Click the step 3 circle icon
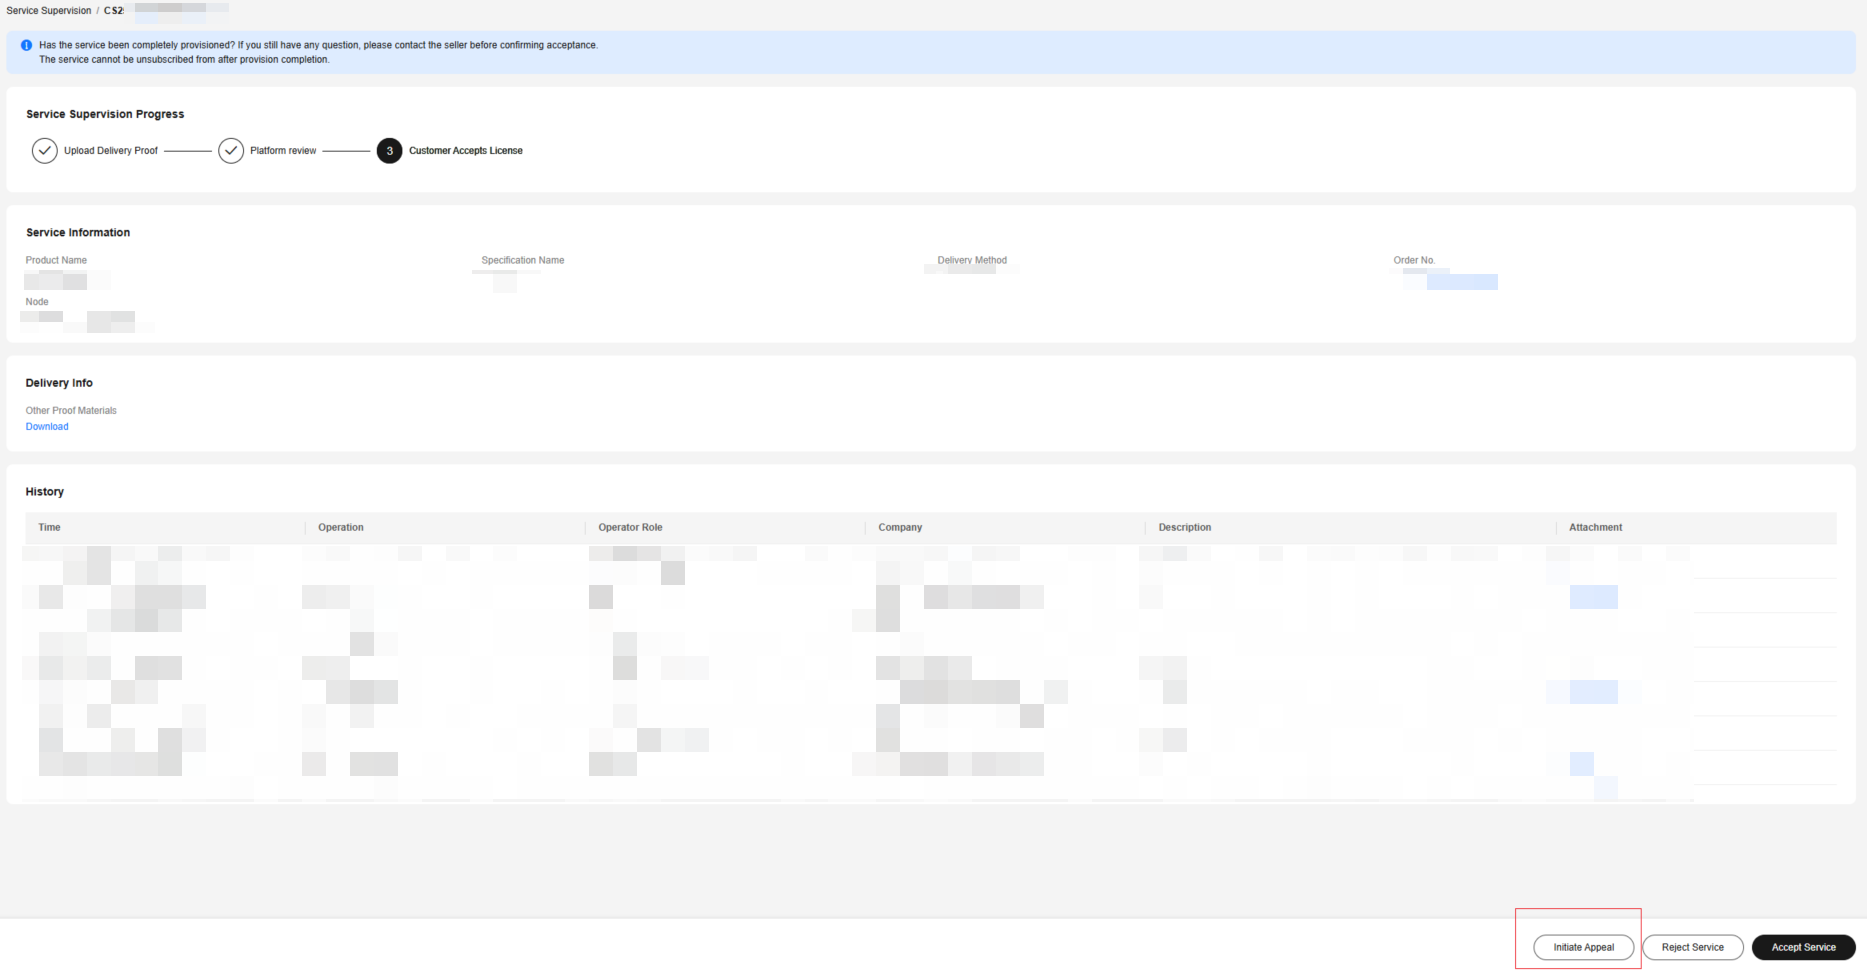 pyautogui.click(x=389, y=151)
